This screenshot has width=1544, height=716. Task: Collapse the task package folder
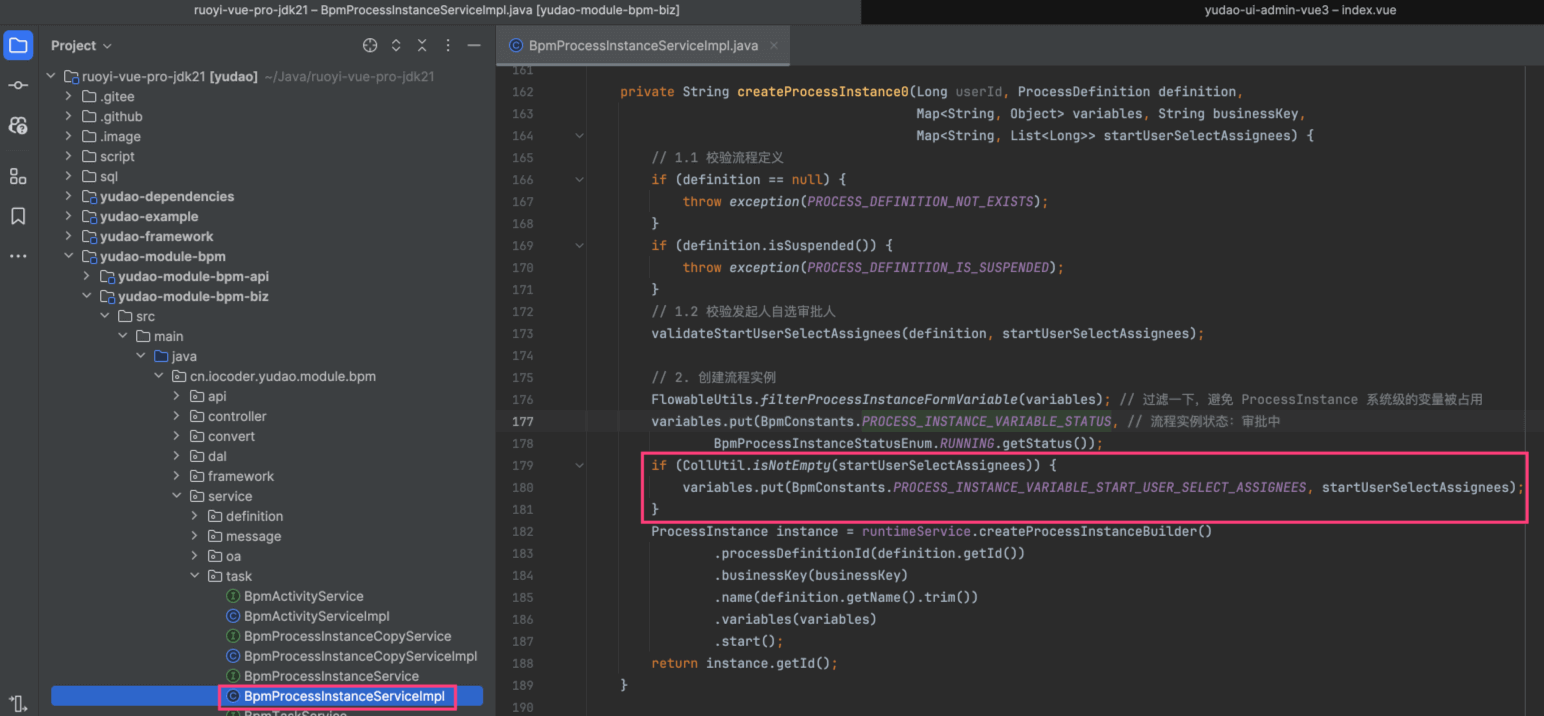(195, 576)
